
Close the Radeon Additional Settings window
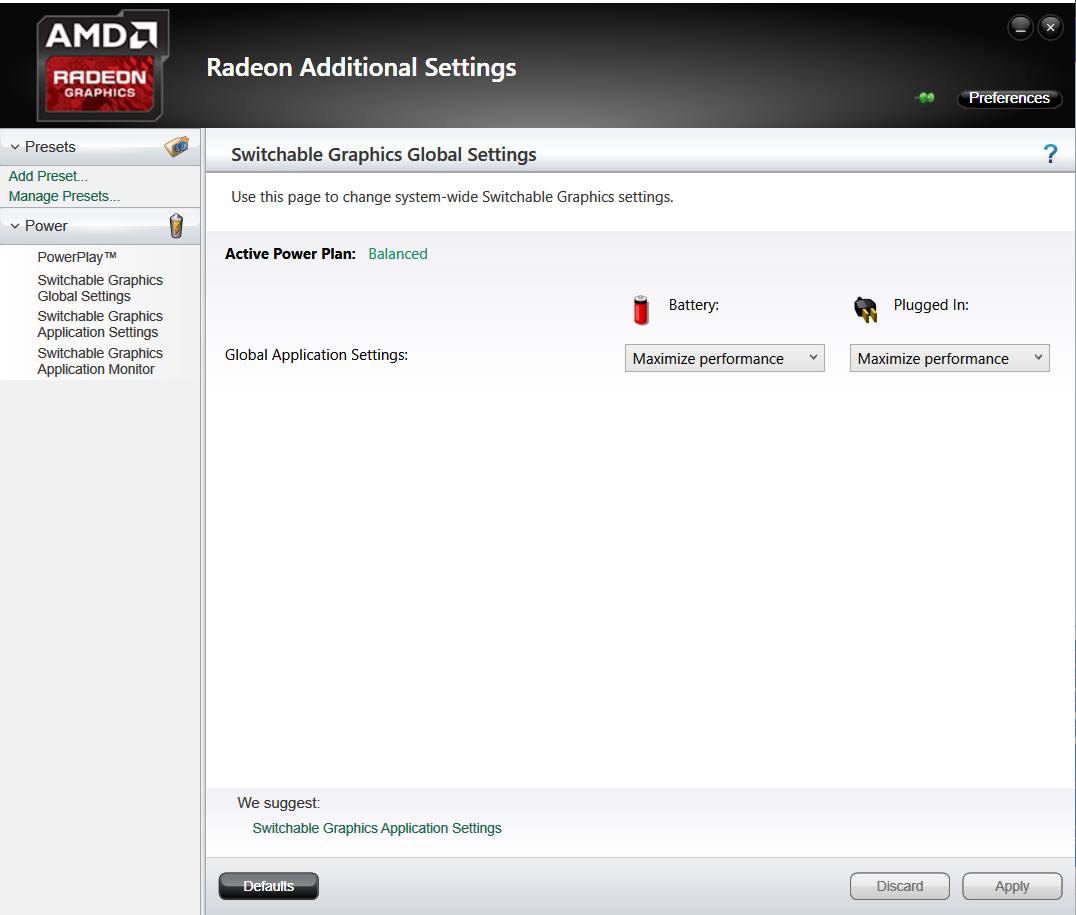pyautogui.click(x=1051, y=27)
